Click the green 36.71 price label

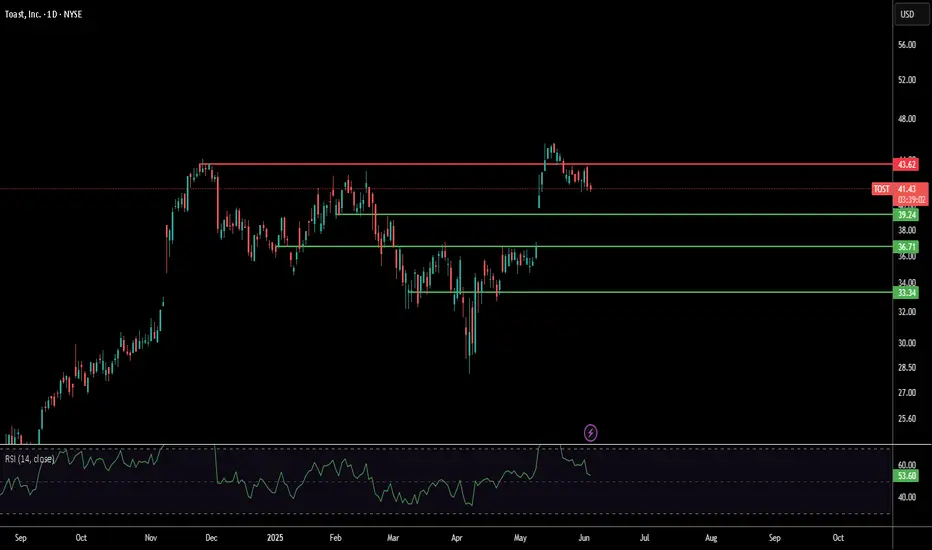pos(906,247)
